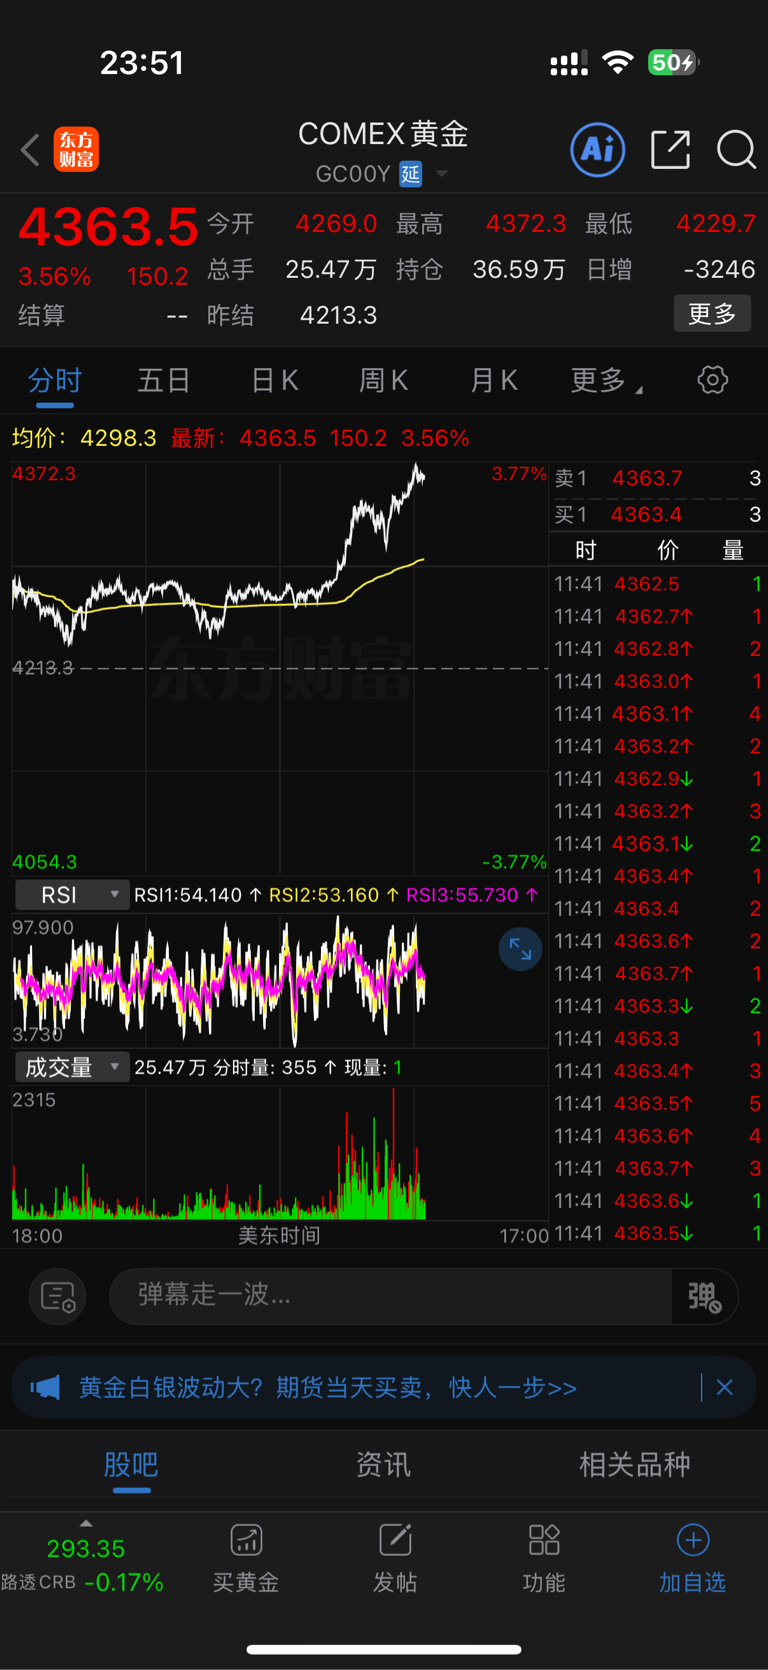Viewport: 768px width, 1670px height.
Task: Tap the 弹幕走一波 input field
Action: 390,1296
